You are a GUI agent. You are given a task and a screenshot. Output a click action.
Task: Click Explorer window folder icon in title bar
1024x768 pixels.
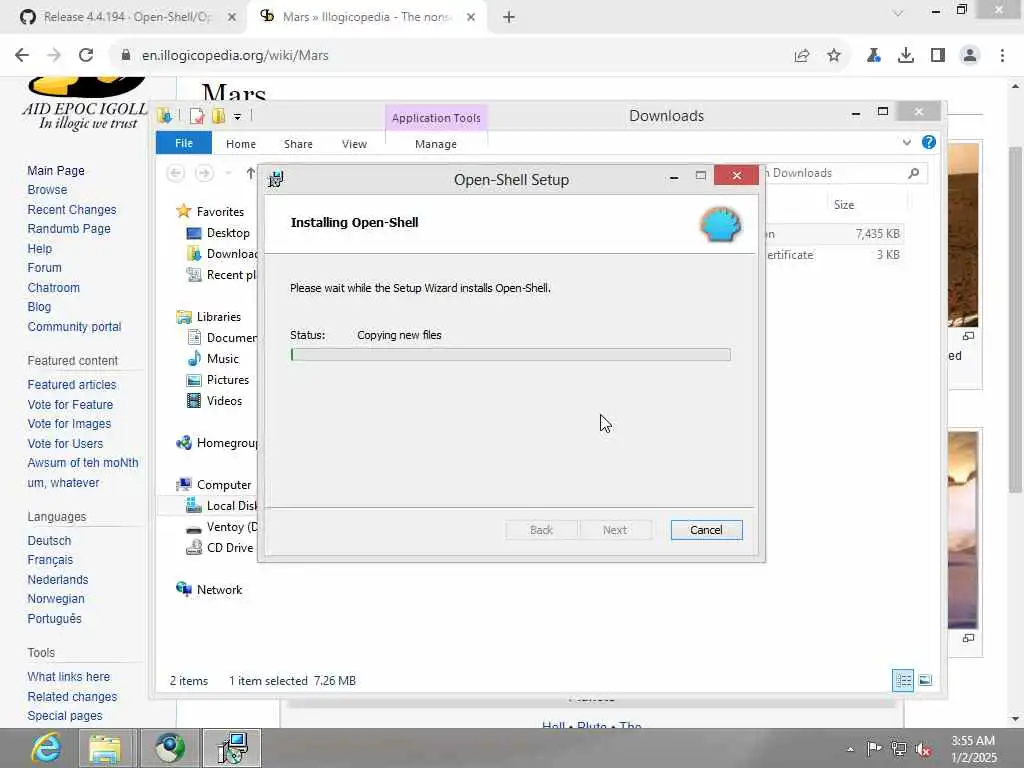pyautogui.click(x=165, y=116)
